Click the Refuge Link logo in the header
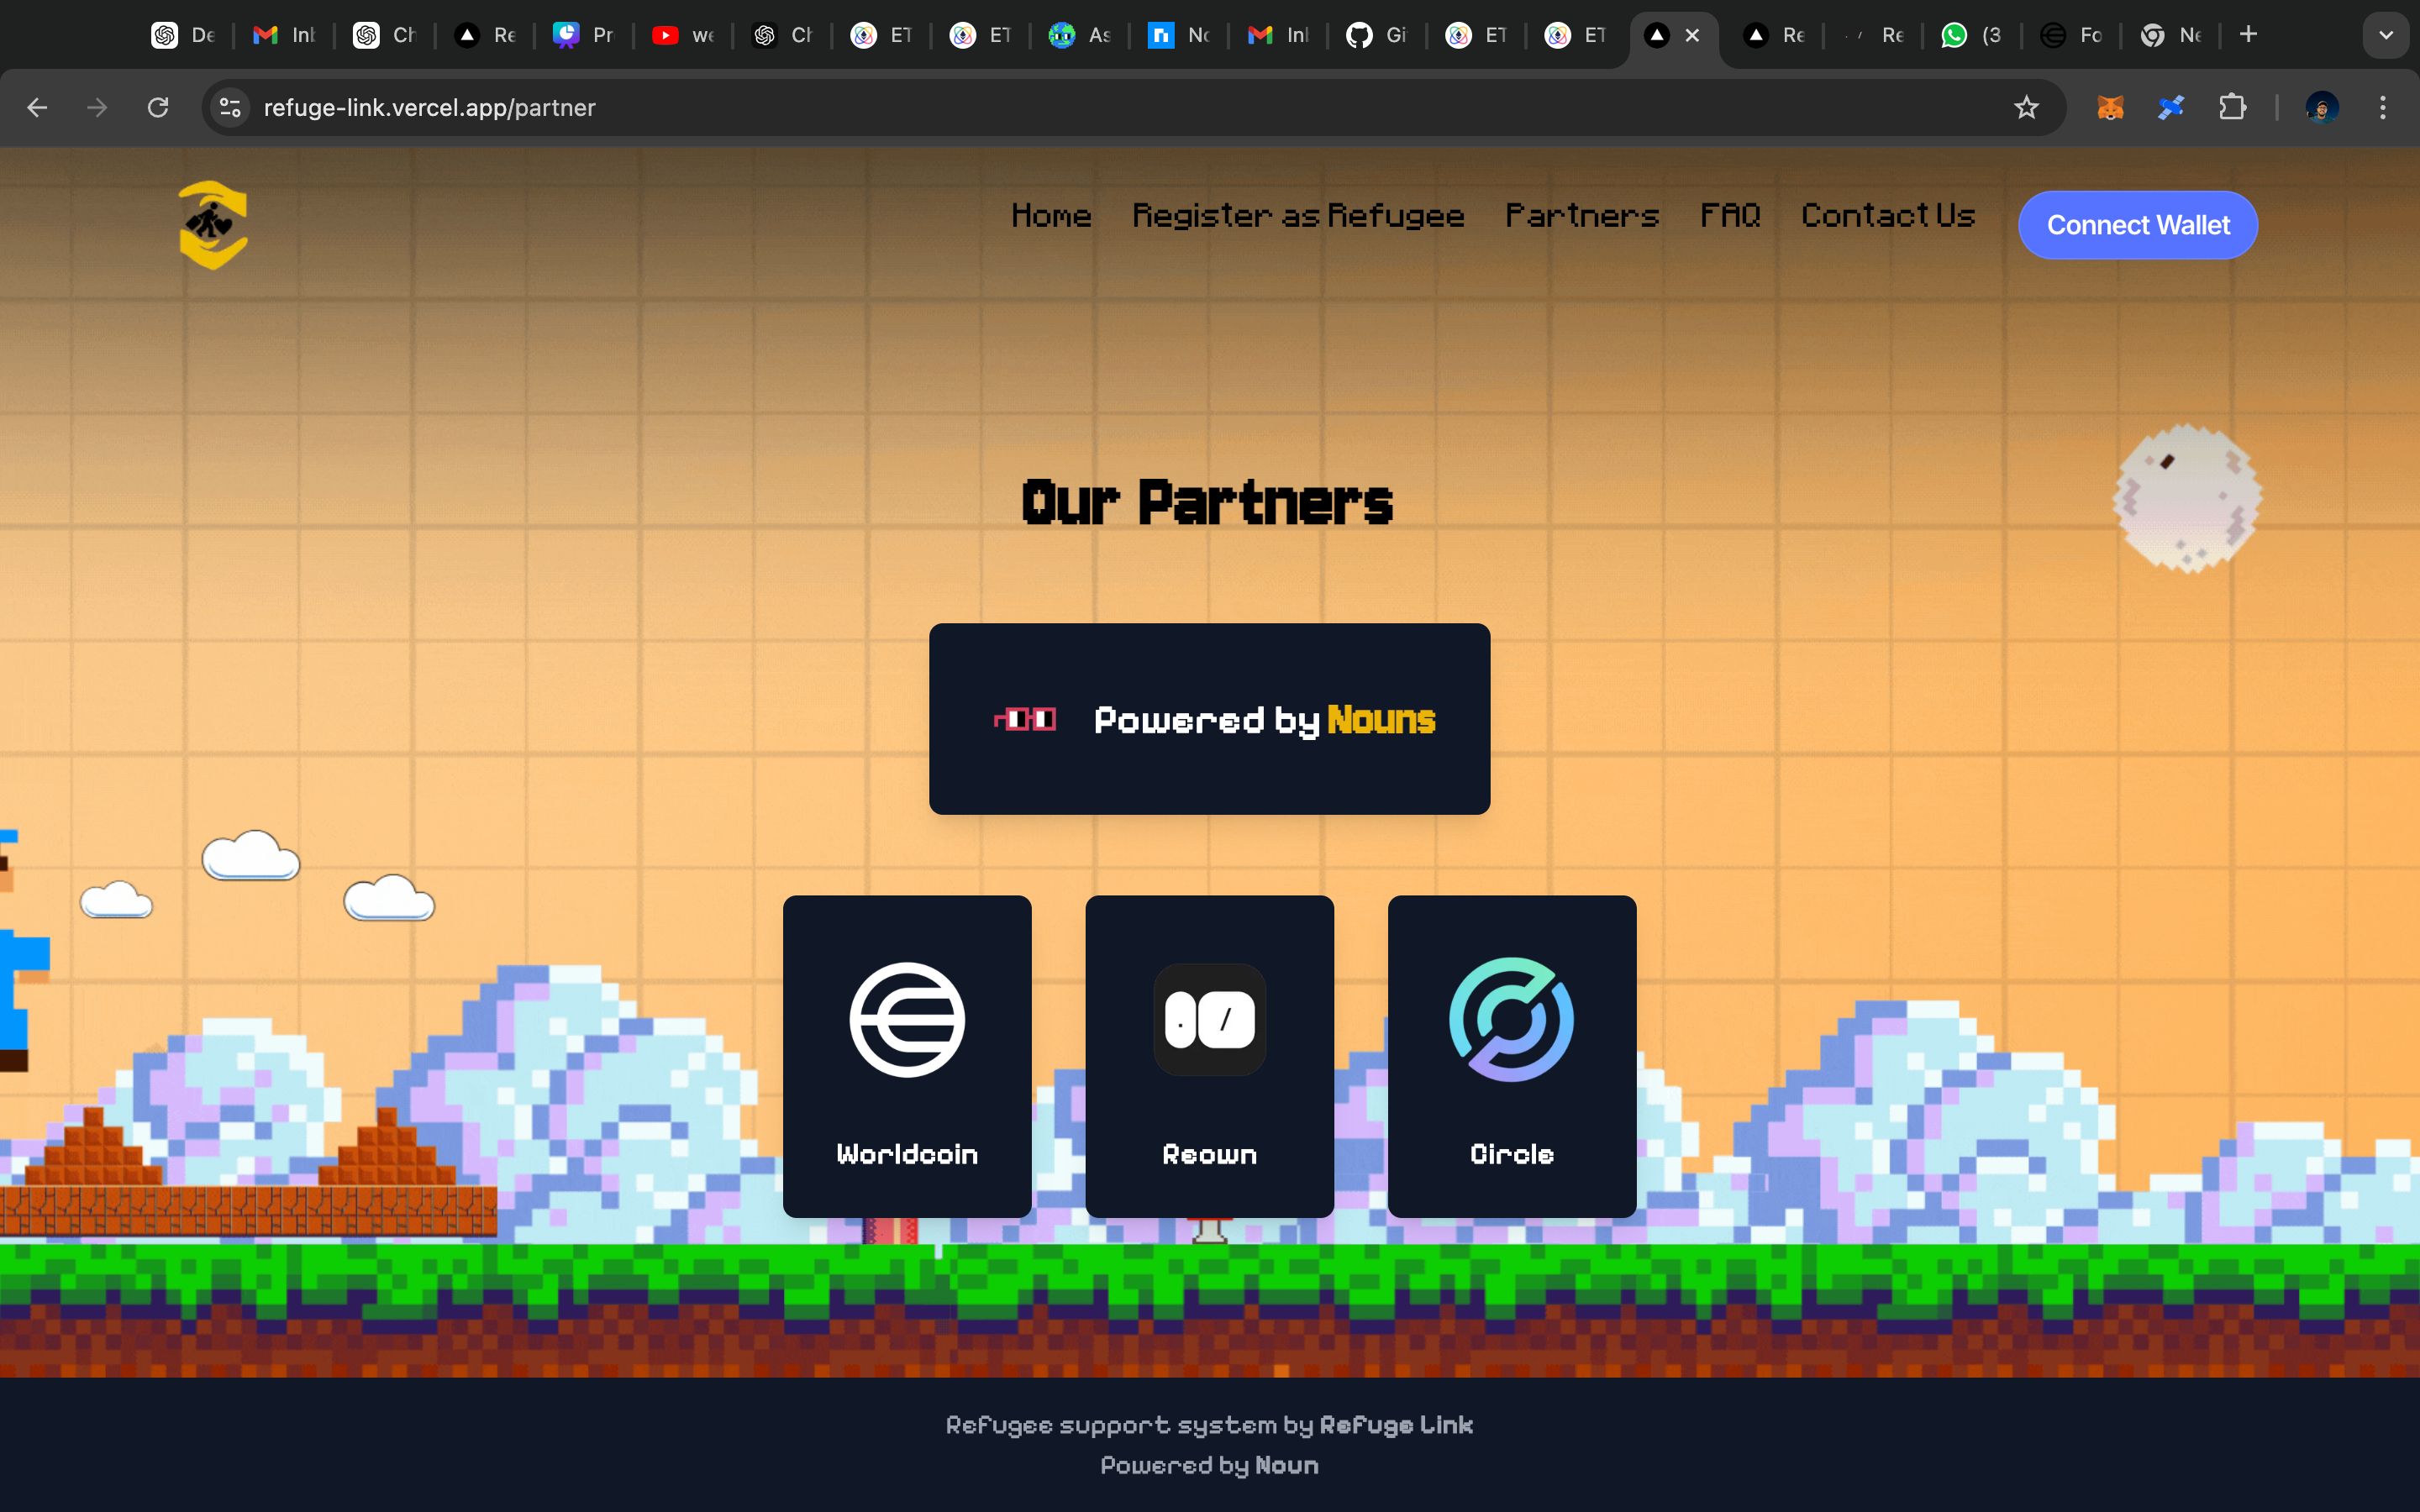2420x1512 pixels. pos(213,224)
